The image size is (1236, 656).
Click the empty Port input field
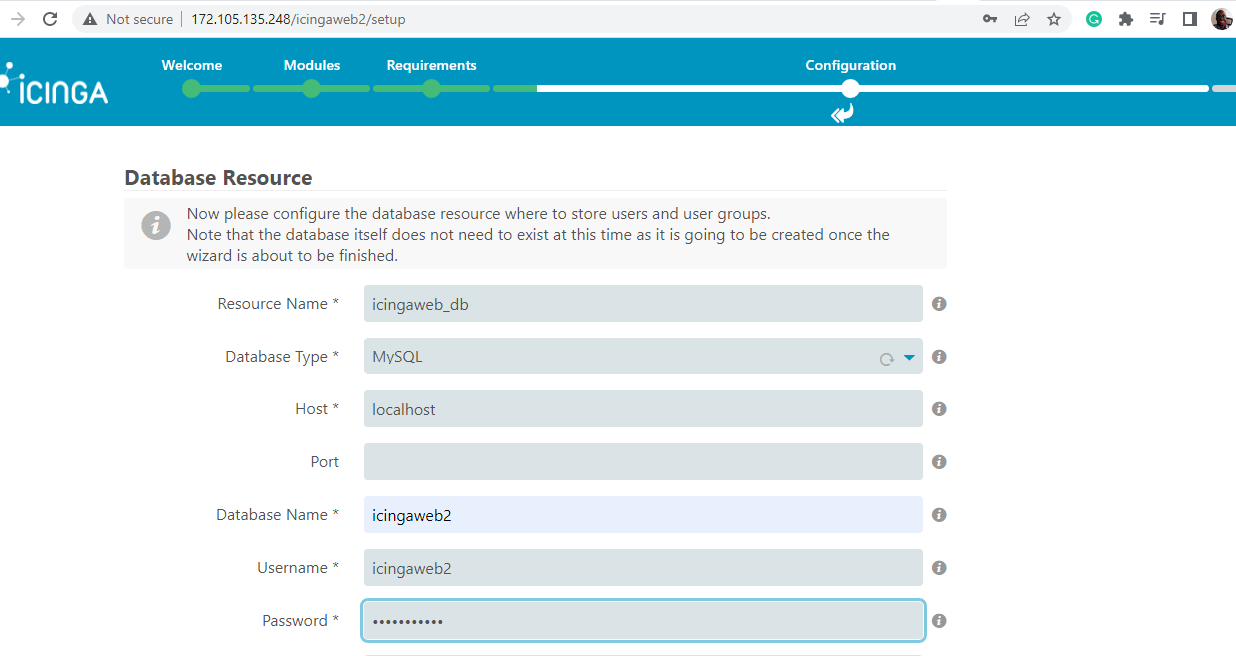click(x=643, y=462)
